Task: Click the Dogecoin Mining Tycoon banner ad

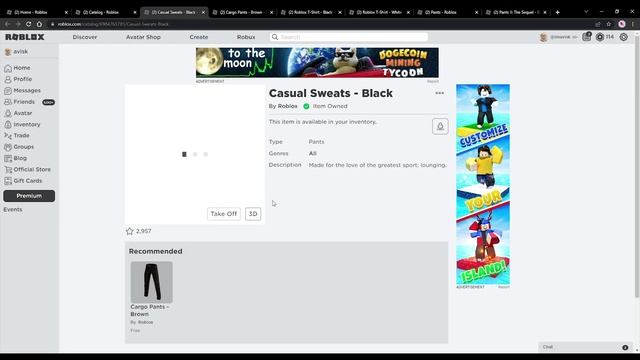Action: point(317,62)
